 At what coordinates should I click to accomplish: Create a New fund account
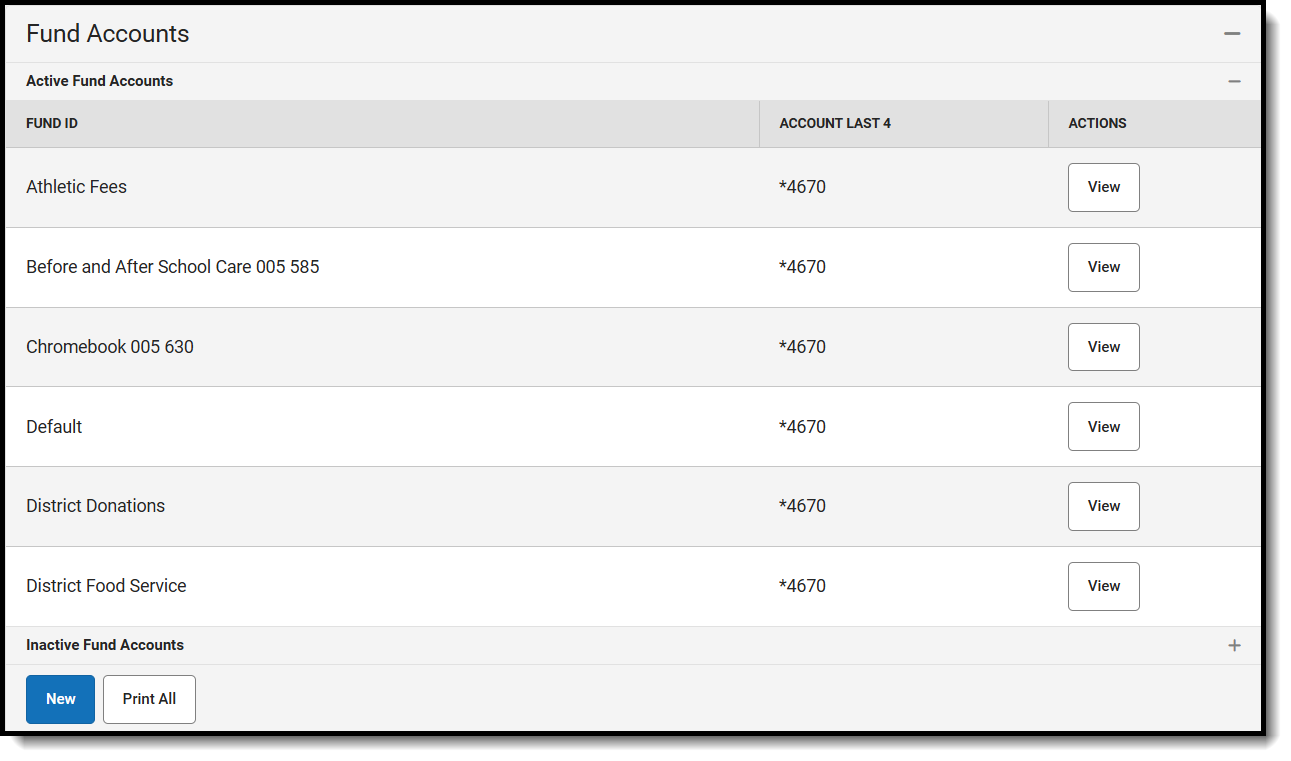60,699
